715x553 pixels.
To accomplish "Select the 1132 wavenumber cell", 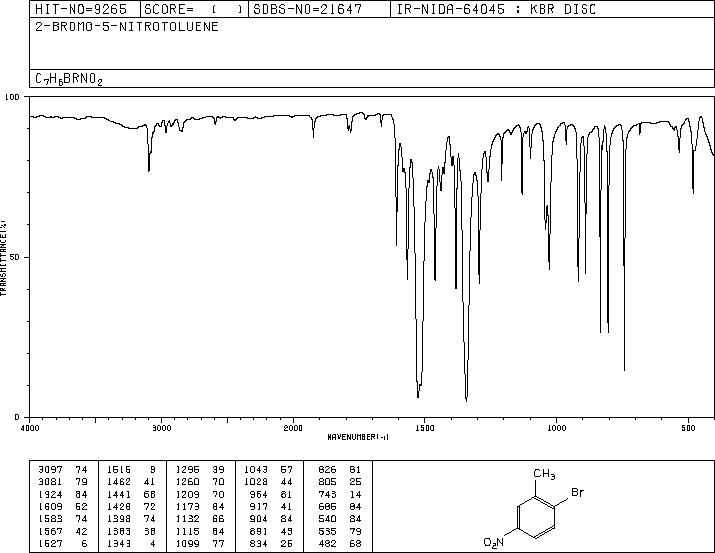I will [188, 519].
